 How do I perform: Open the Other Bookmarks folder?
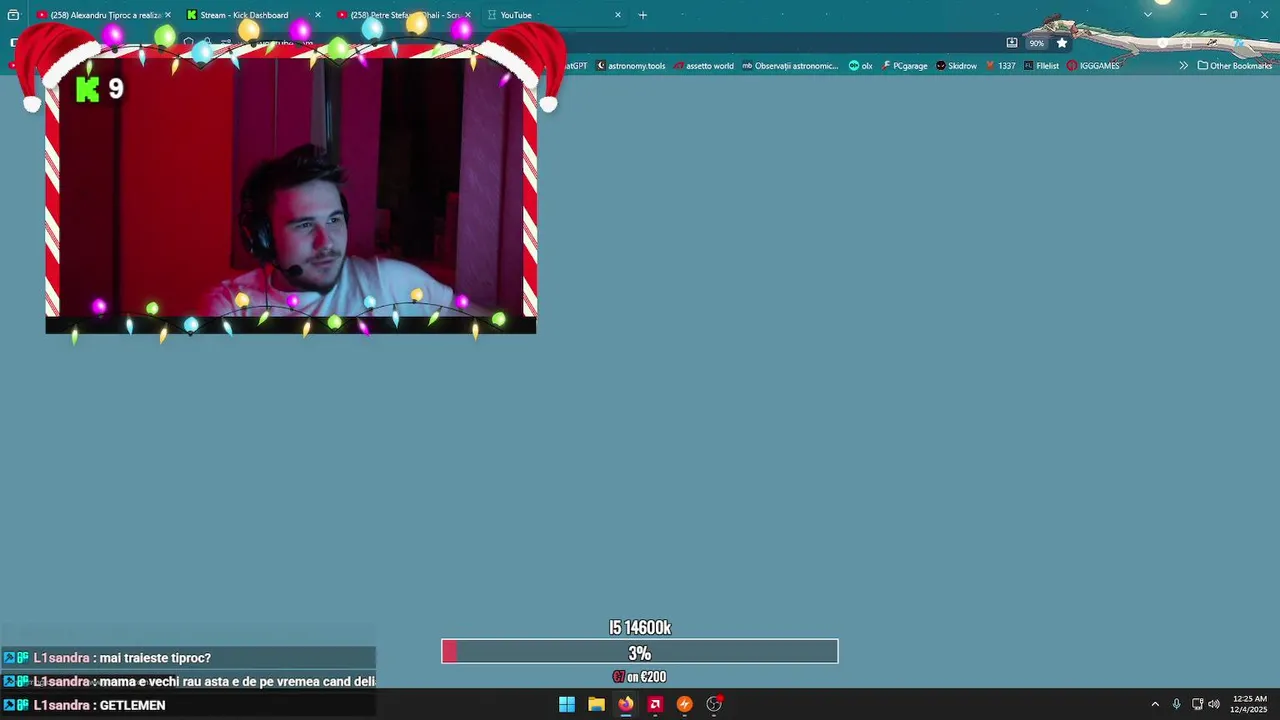tap(1235, 66)
